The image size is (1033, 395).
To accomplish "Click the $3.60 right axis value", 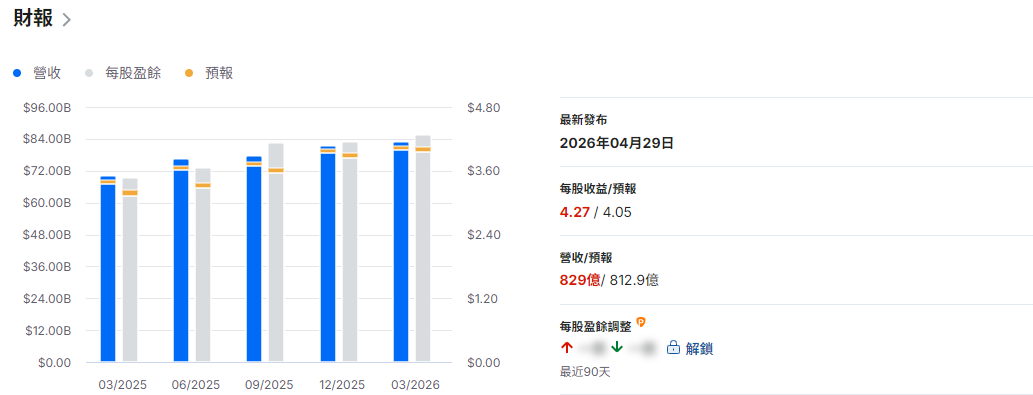I will (484, 171).
